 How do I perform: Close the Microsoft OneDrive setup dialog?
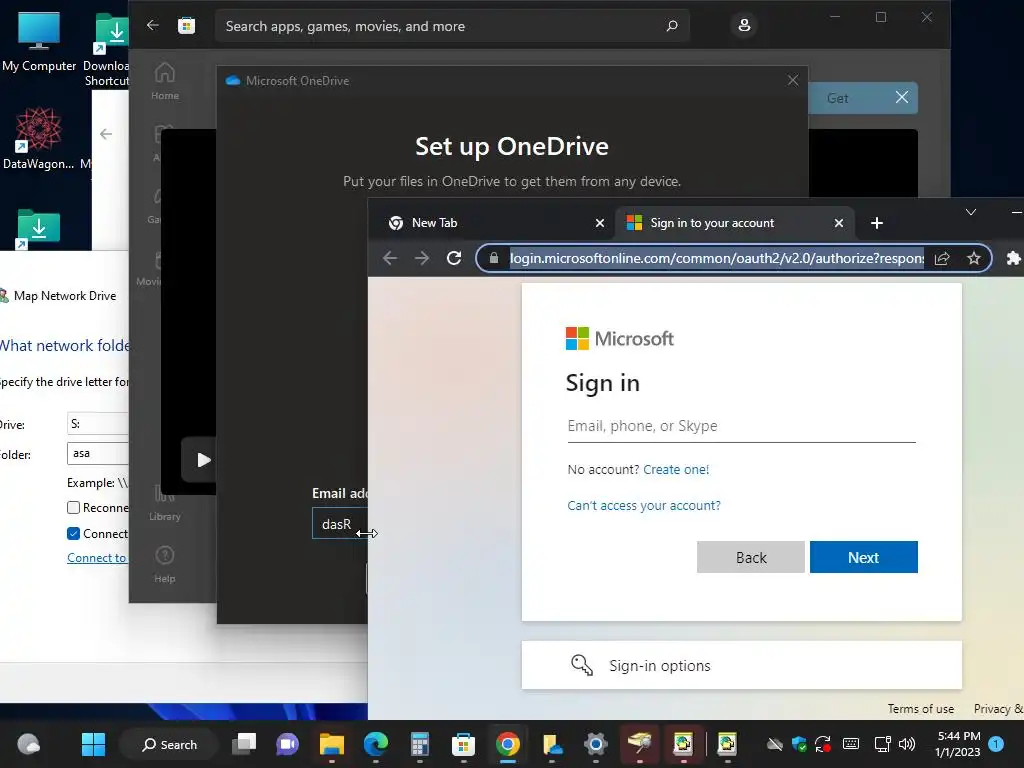coord(793,80)
